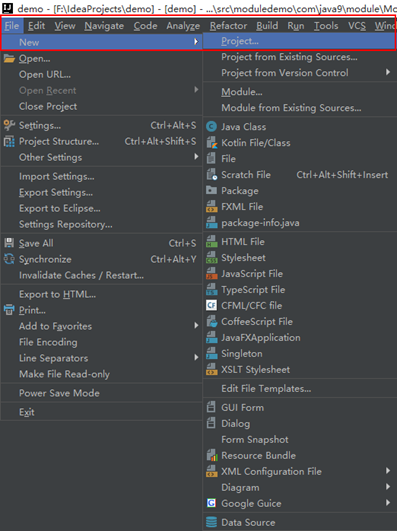
Task: Click the Stylesheet CSS icon
Action: [x=211, y=257]
